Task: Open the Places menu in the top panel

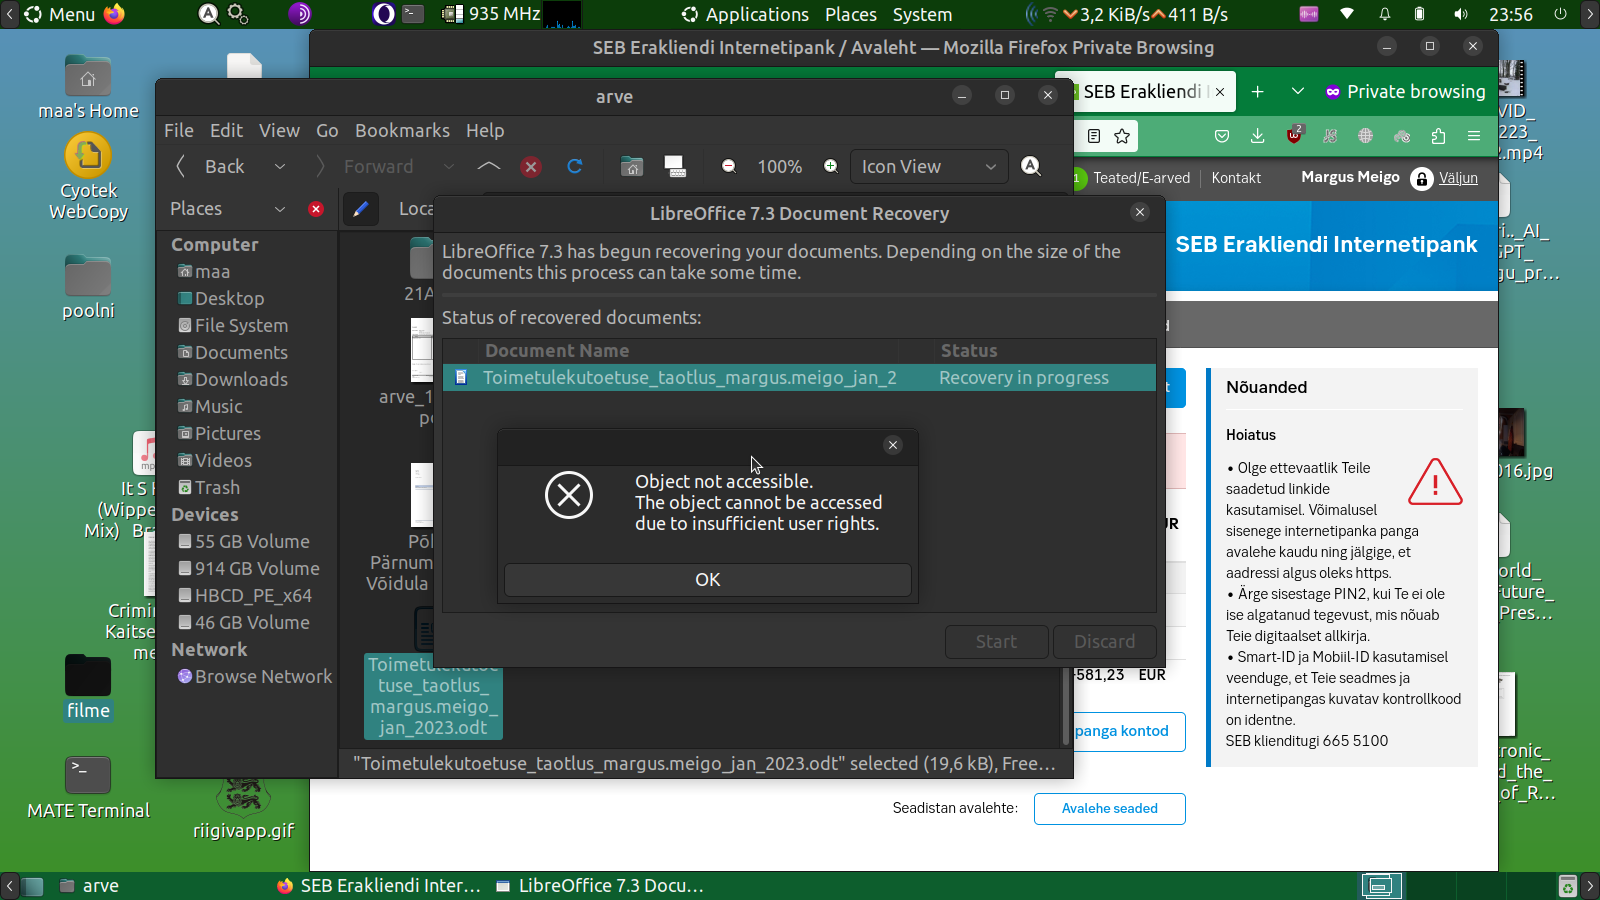Action: tap(851, 14)
